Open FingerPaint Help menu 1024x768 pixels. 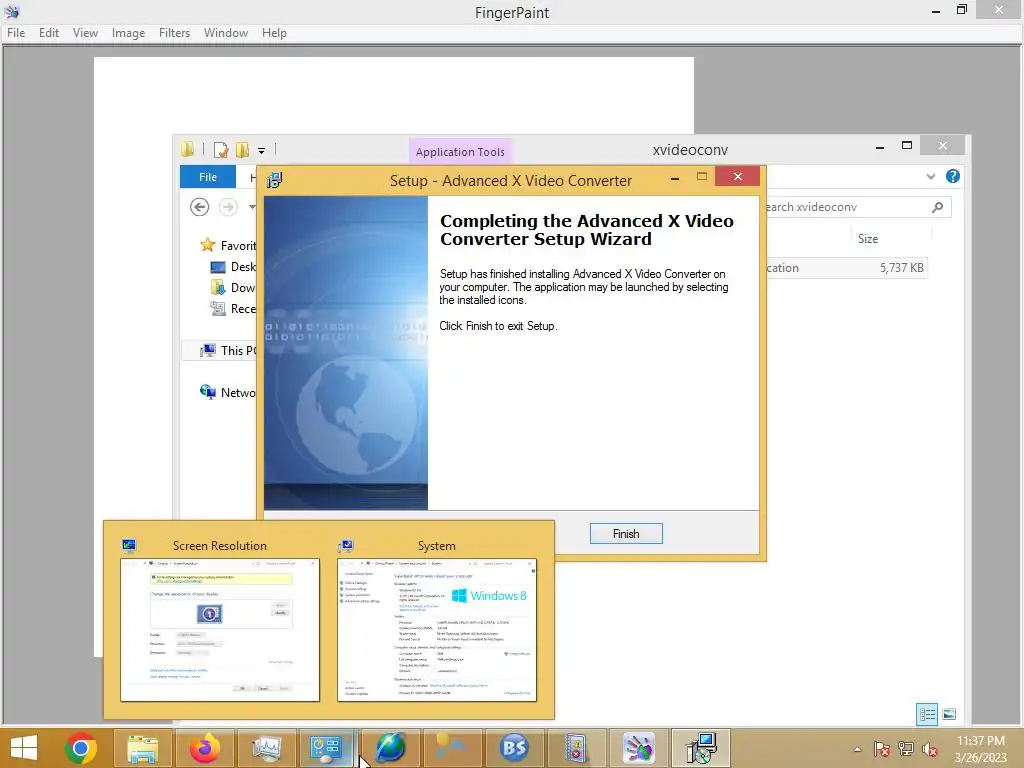click(274, 33)
